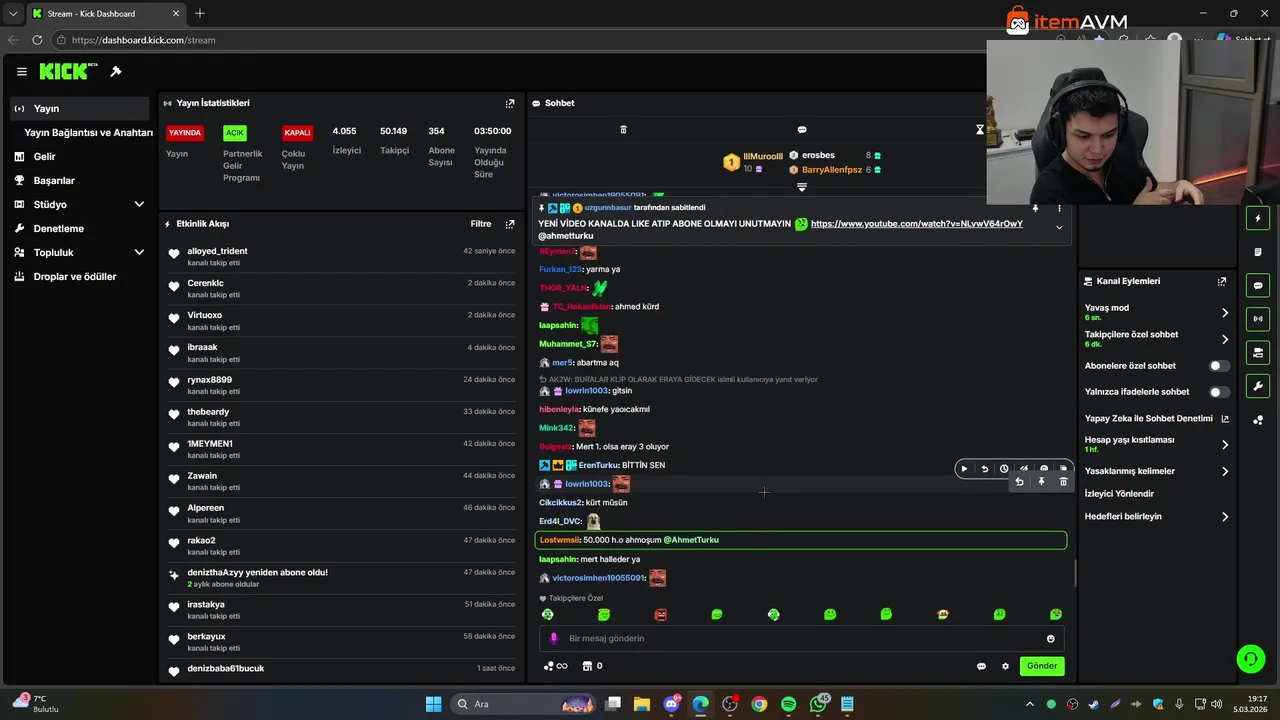Viewport: 1280px width, 720px height.
Task: Open Yayın Bağlantısı ve Anahtarı page
Action: pyautogui.click(x=88, y=132)
